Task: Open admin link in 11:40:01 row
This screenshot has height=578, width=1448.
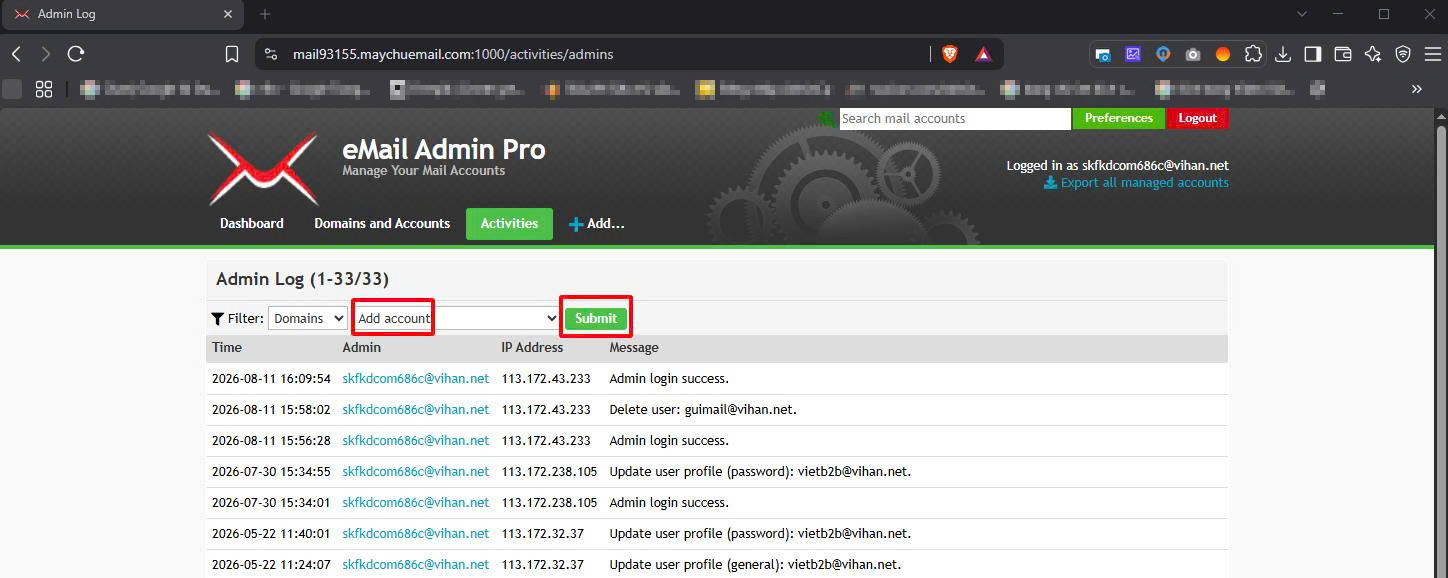Action: coord(416,533)
